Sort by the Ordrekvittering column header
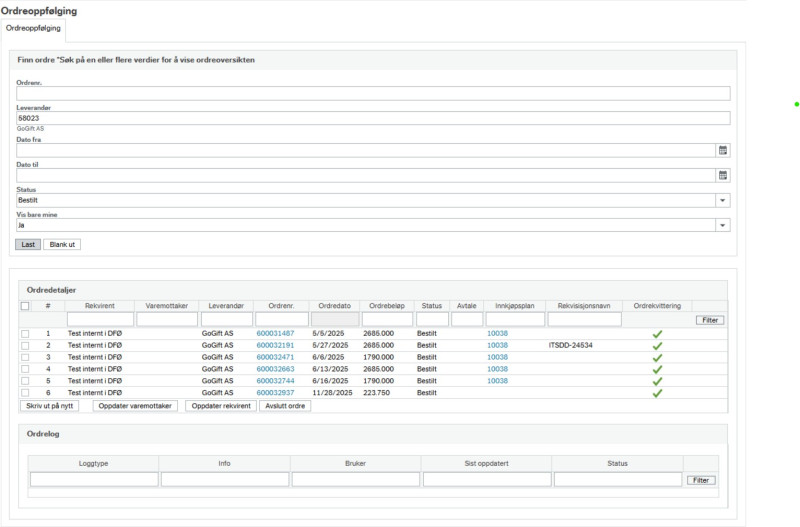The image size is (800, 527). point(657,306)
